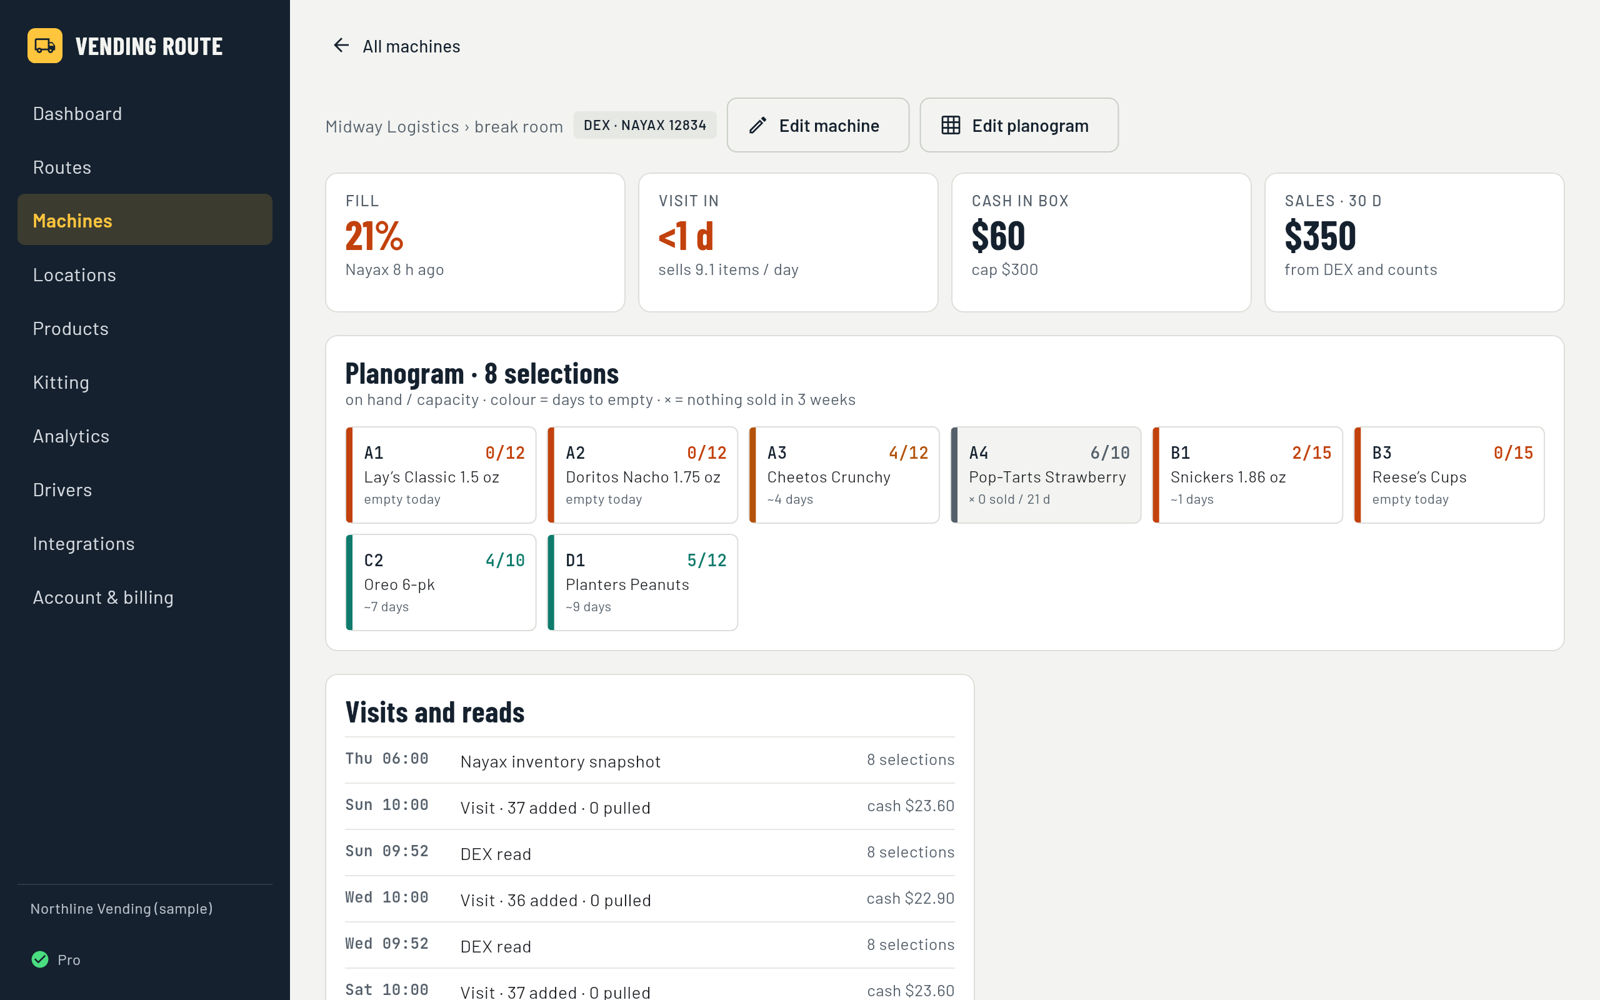Screen dimensions: 1600x1000
Task: Click the Wed 10:00 visit 36 added row
Action: [650, 899]
